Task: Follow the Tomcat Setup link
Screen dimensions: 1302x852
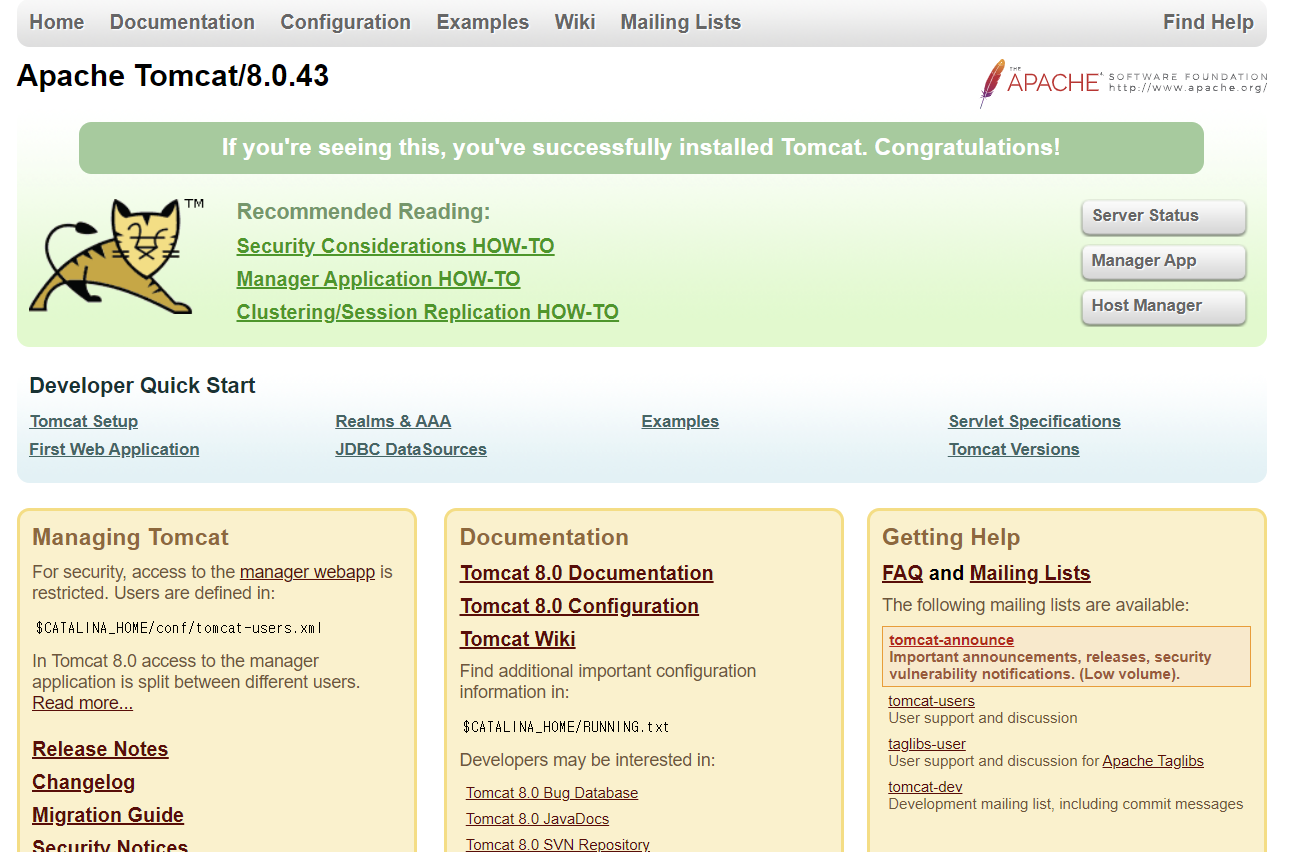Action: [x=84, y=421]
